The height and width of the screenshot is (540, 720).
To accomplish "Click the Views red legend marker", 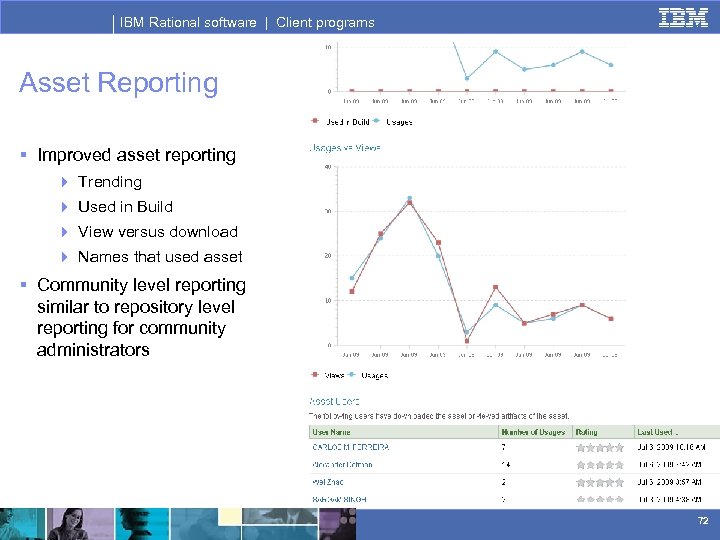I will pyautogui.click(x=315, y=375).
